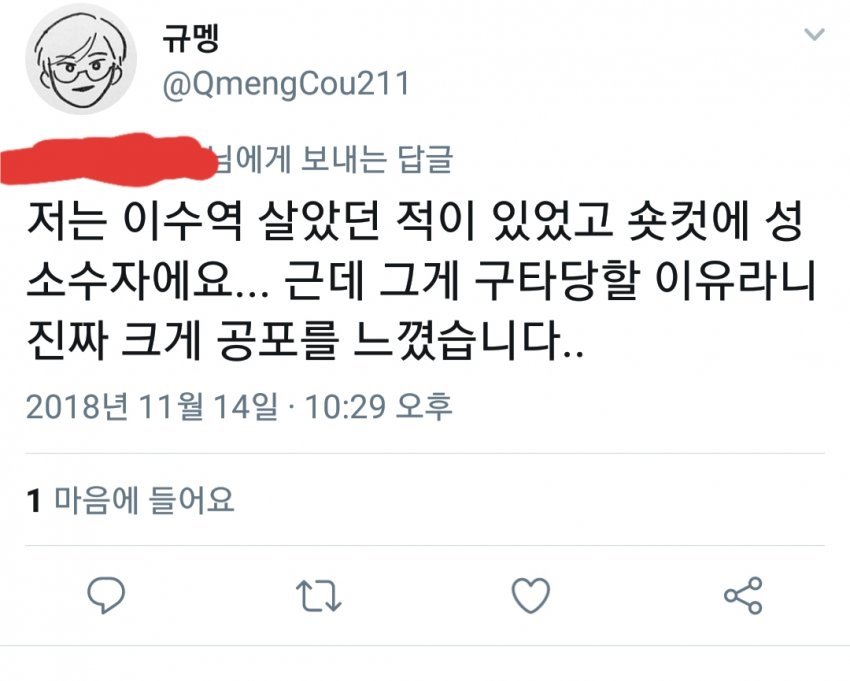Visit the @QmengCou211 handle
Image resolution: width=850 pixels, height=681 pixels.
pos(286,84)
